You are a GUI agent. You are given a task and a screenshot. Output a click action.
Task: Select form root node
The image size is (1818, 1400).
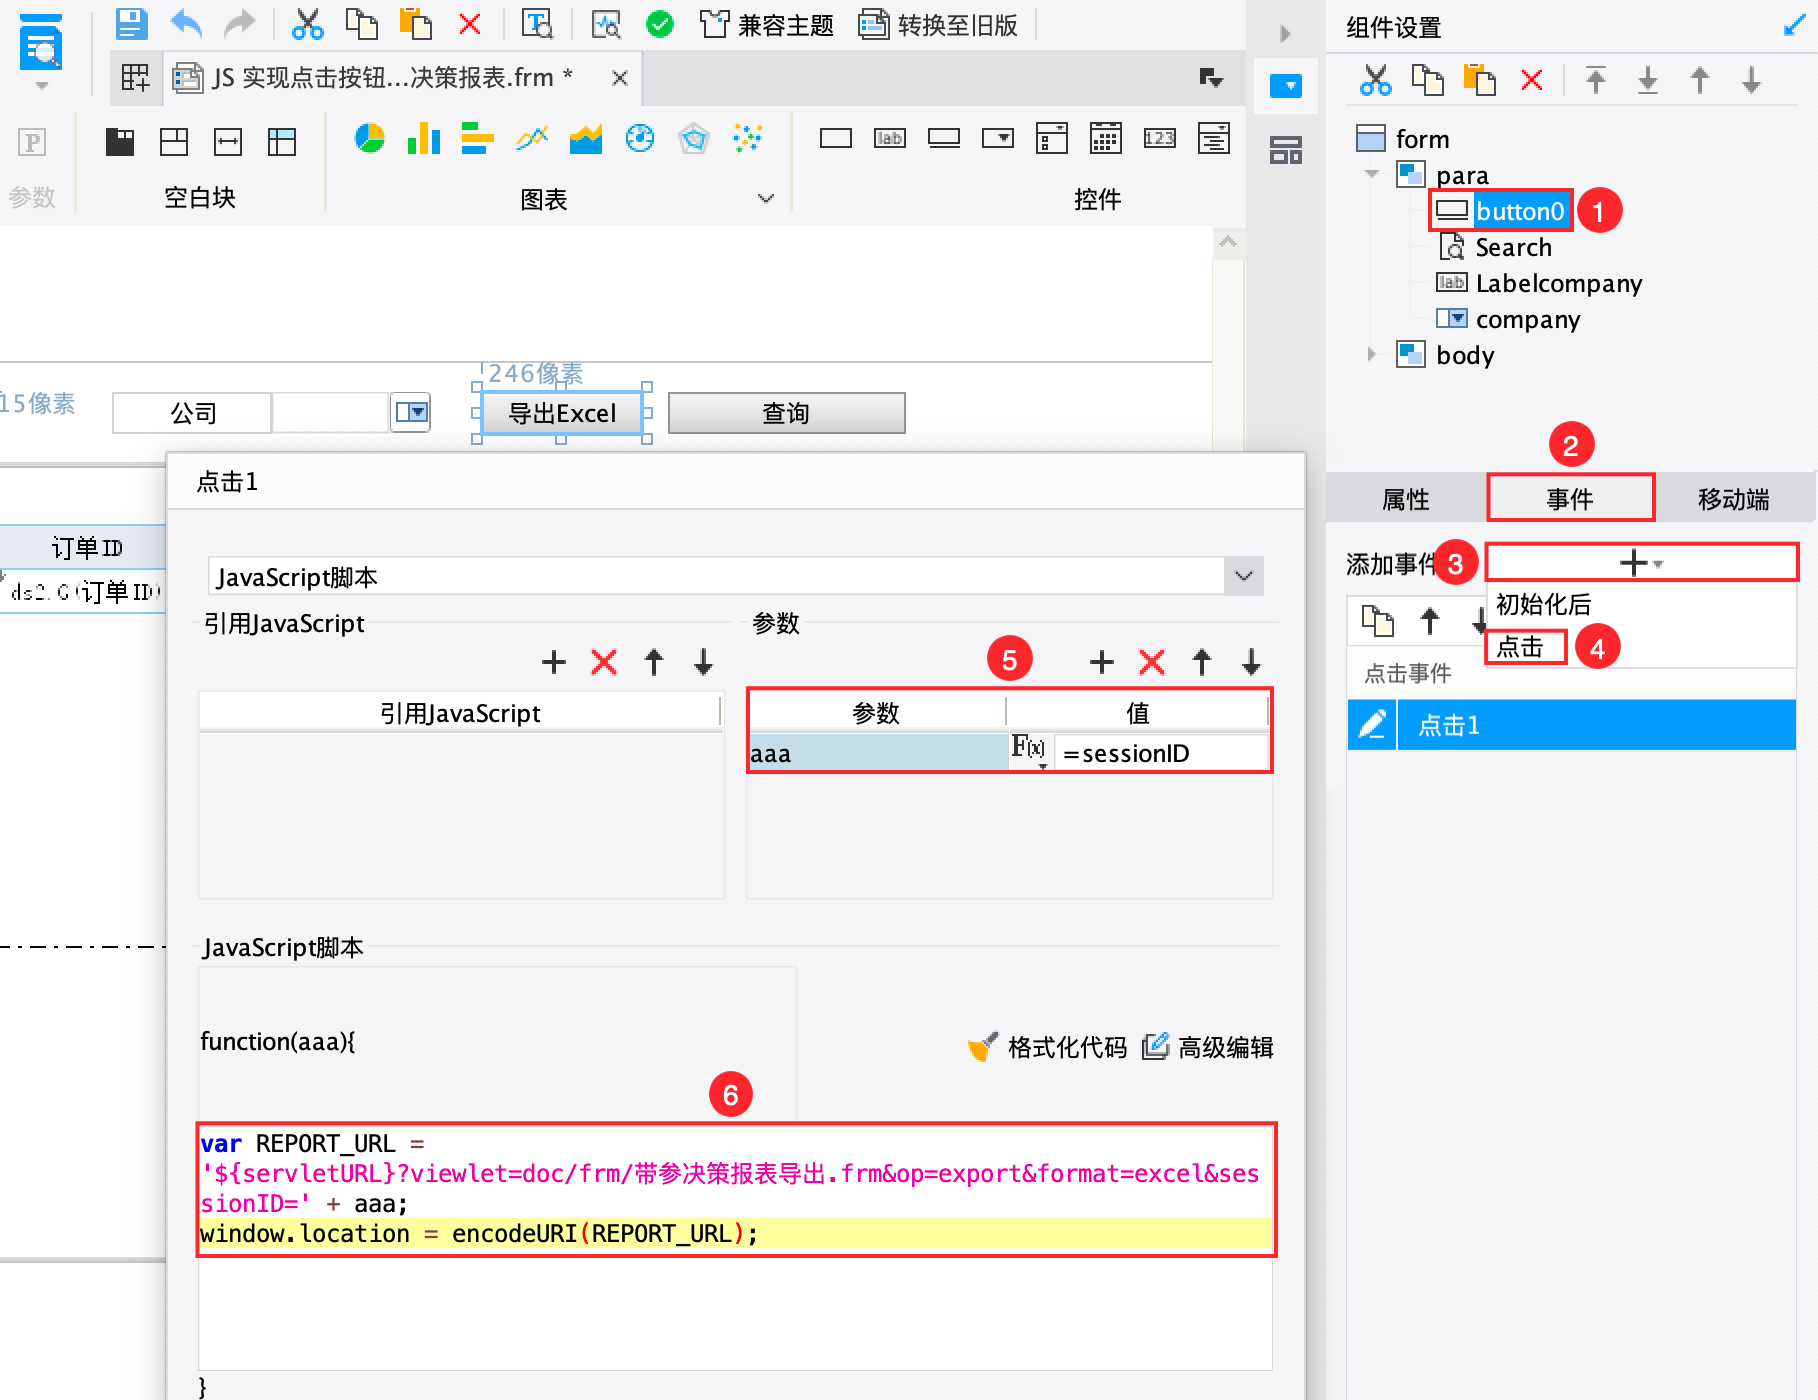1403,138
